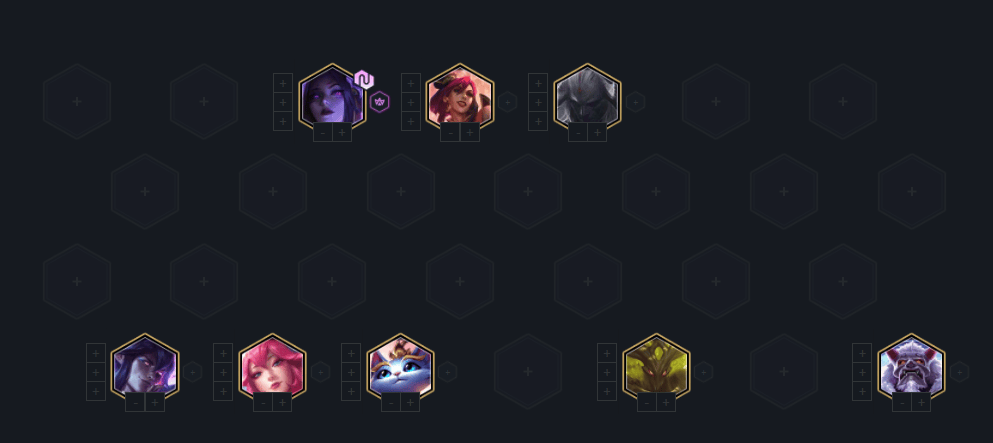Viewport: 993px width, 443px height.
Task: Click the pink trait emblem on Morgana
Action: pyautogui.click(x=364, y=80)
